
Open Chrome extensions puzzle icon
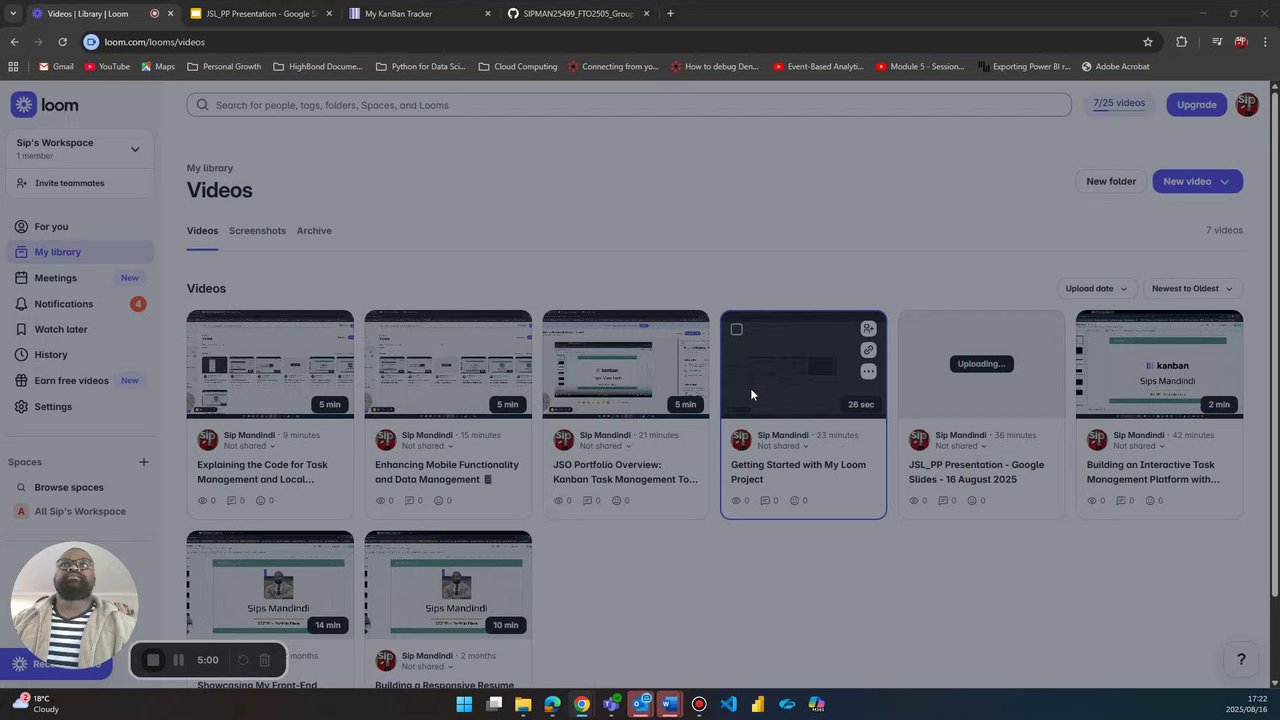(x=1182, y=42)
